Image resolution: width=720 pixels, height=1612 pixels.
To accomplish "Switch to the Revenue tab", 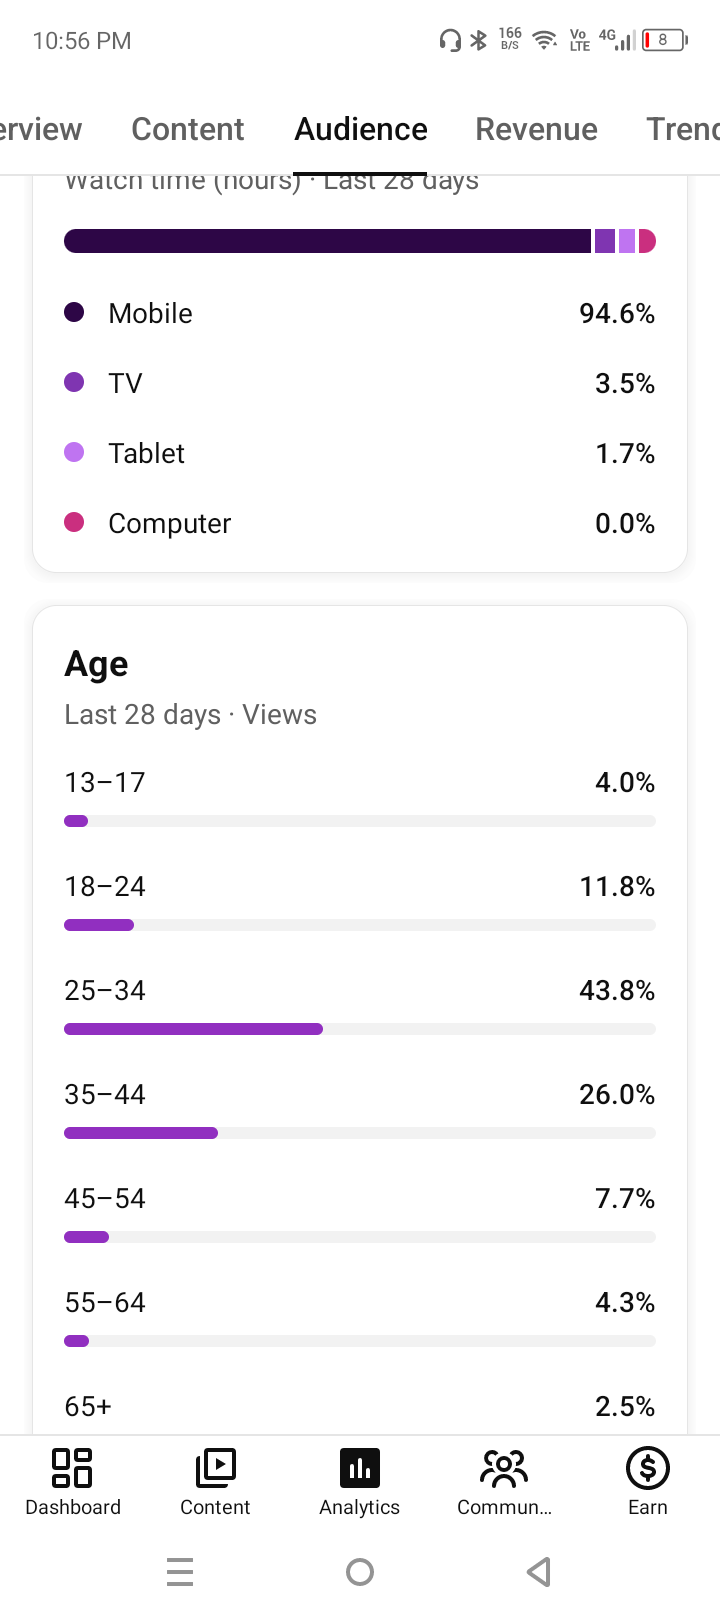I will pyautogui.click(x=536, y=129).
